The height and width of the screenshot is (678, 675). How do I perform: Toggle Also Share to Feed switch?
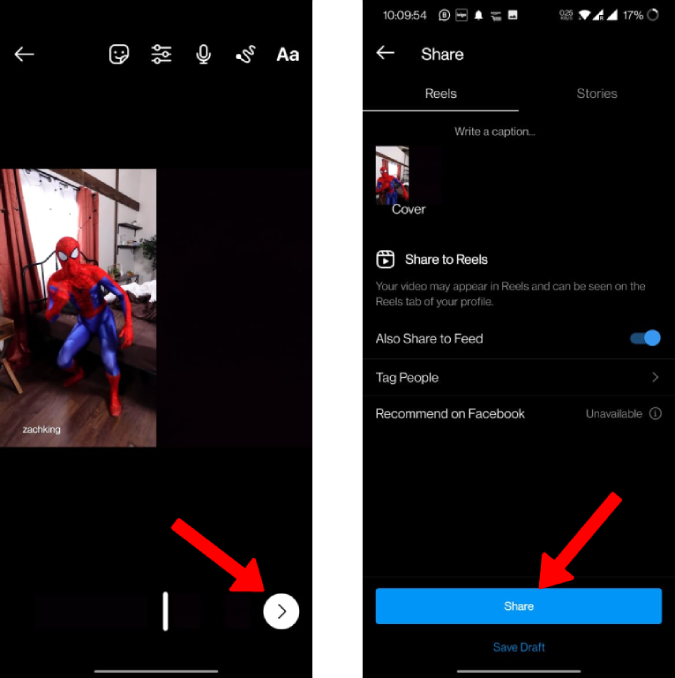(645, 338)
